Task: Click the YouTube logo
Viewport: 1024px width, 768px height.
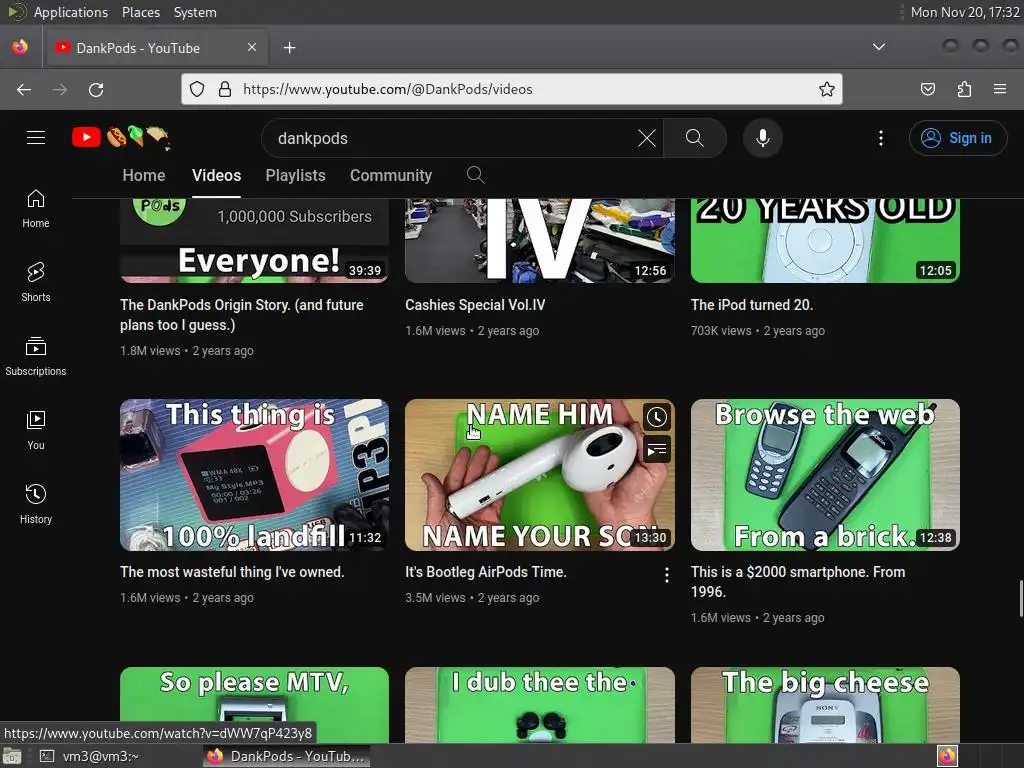Action: [121, 138]
